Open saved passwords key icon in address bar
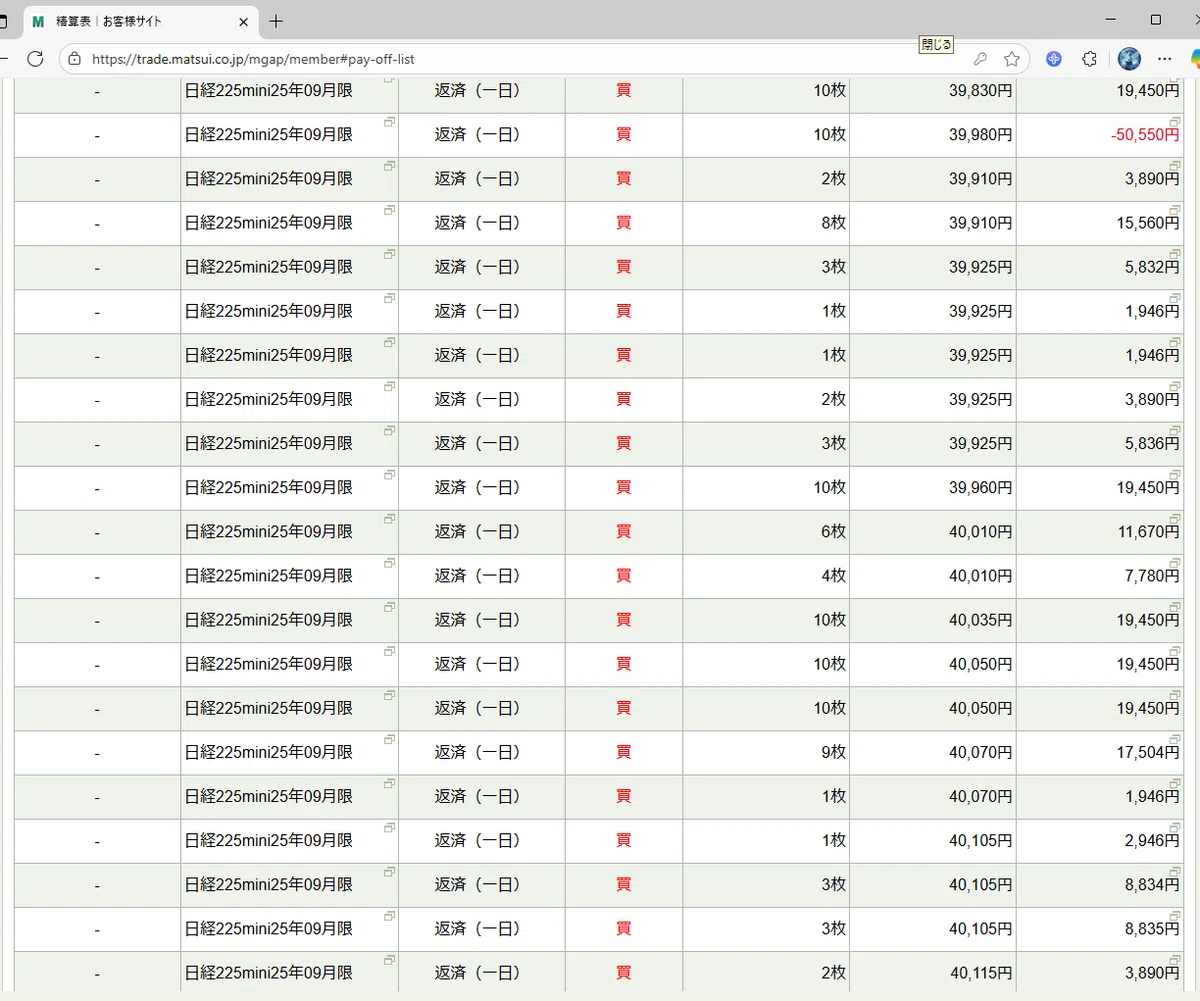The image size is (1200, 1001). tap(981, 59)
